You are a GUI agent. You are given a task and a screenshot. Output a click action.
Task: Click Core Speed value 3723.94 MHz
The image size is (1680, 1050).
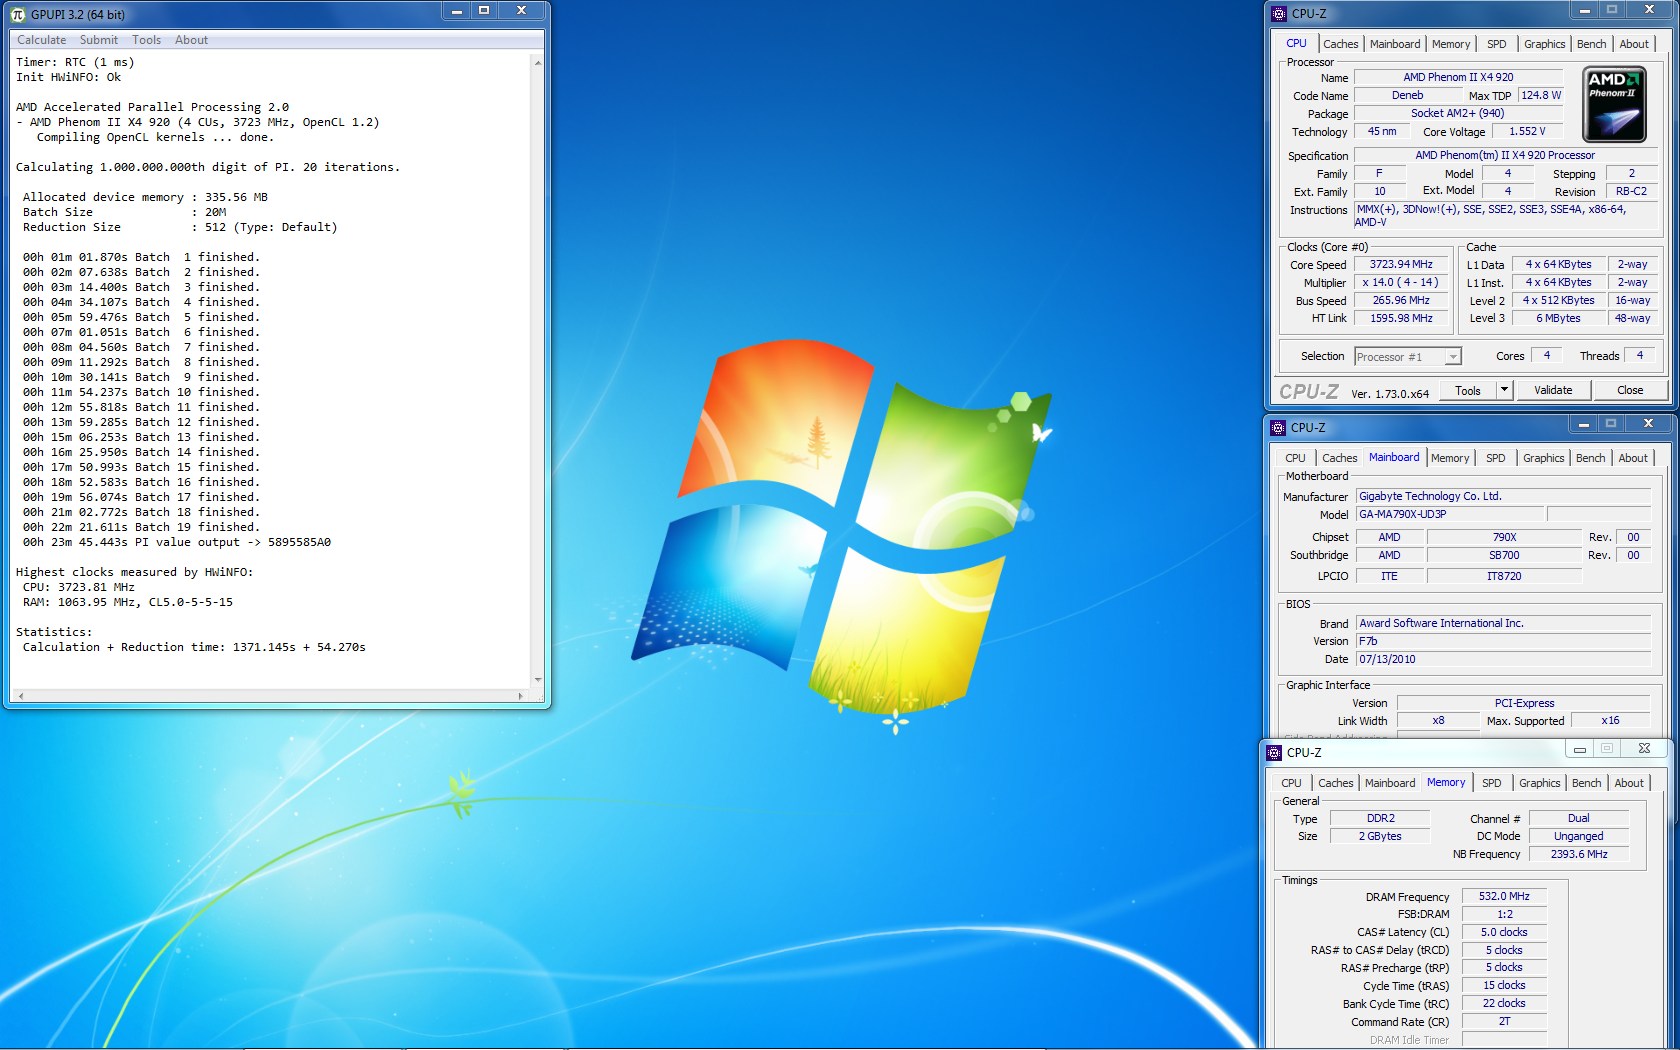(1401, 265)
